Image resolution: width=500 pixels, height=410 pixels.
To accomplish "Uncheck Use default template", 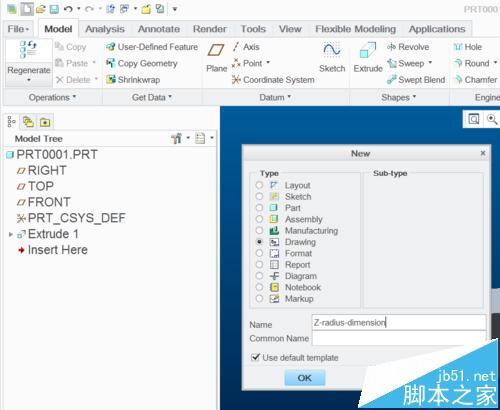I will click(255, 357).
